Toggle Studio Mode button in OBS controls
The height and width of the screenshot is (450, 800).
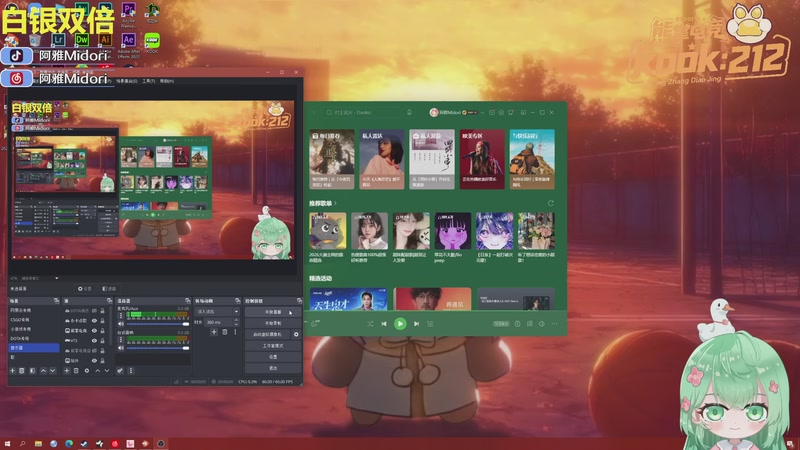[x=273, y=346]
